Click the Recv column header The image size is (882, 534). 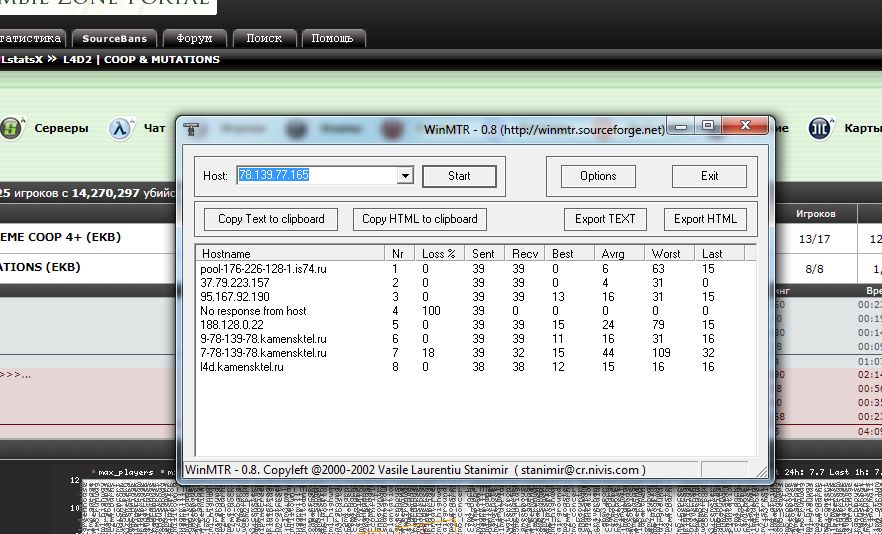pos(524,254)
